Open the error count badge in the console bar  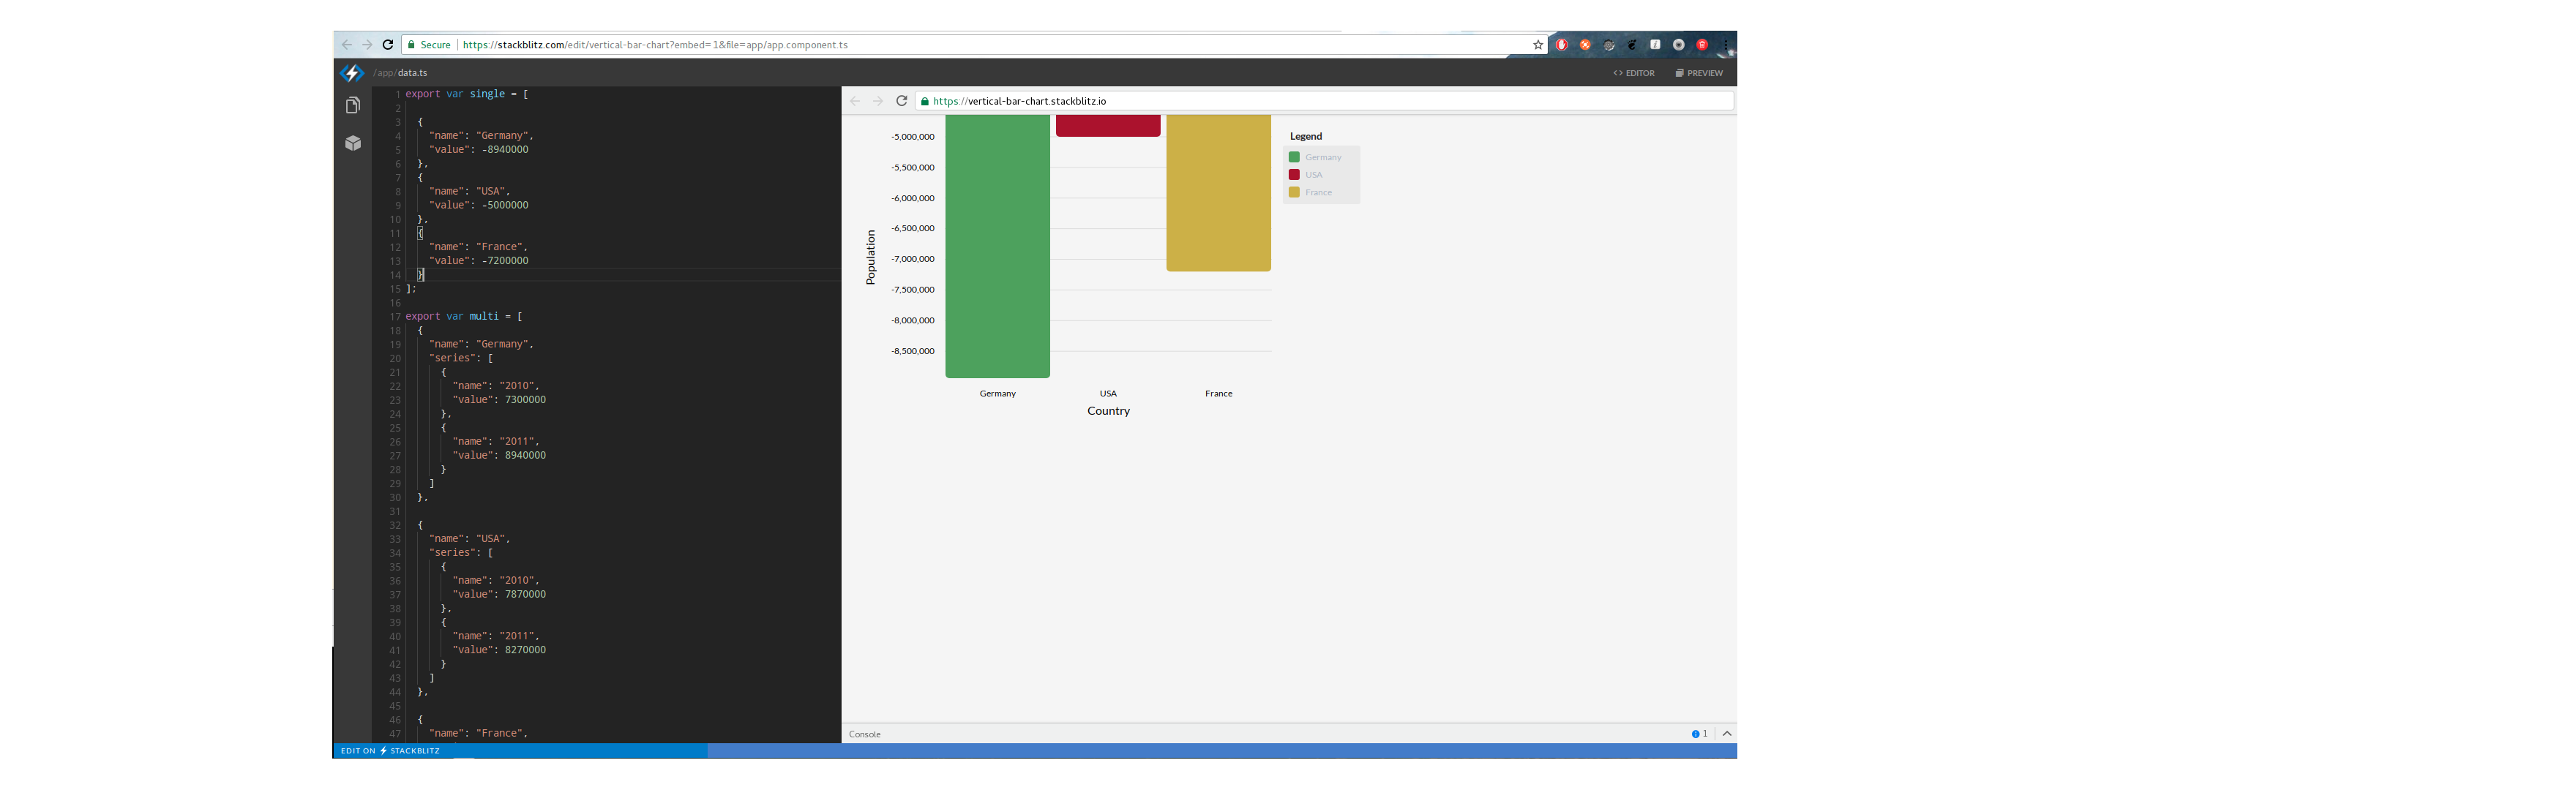[1698, 733]
